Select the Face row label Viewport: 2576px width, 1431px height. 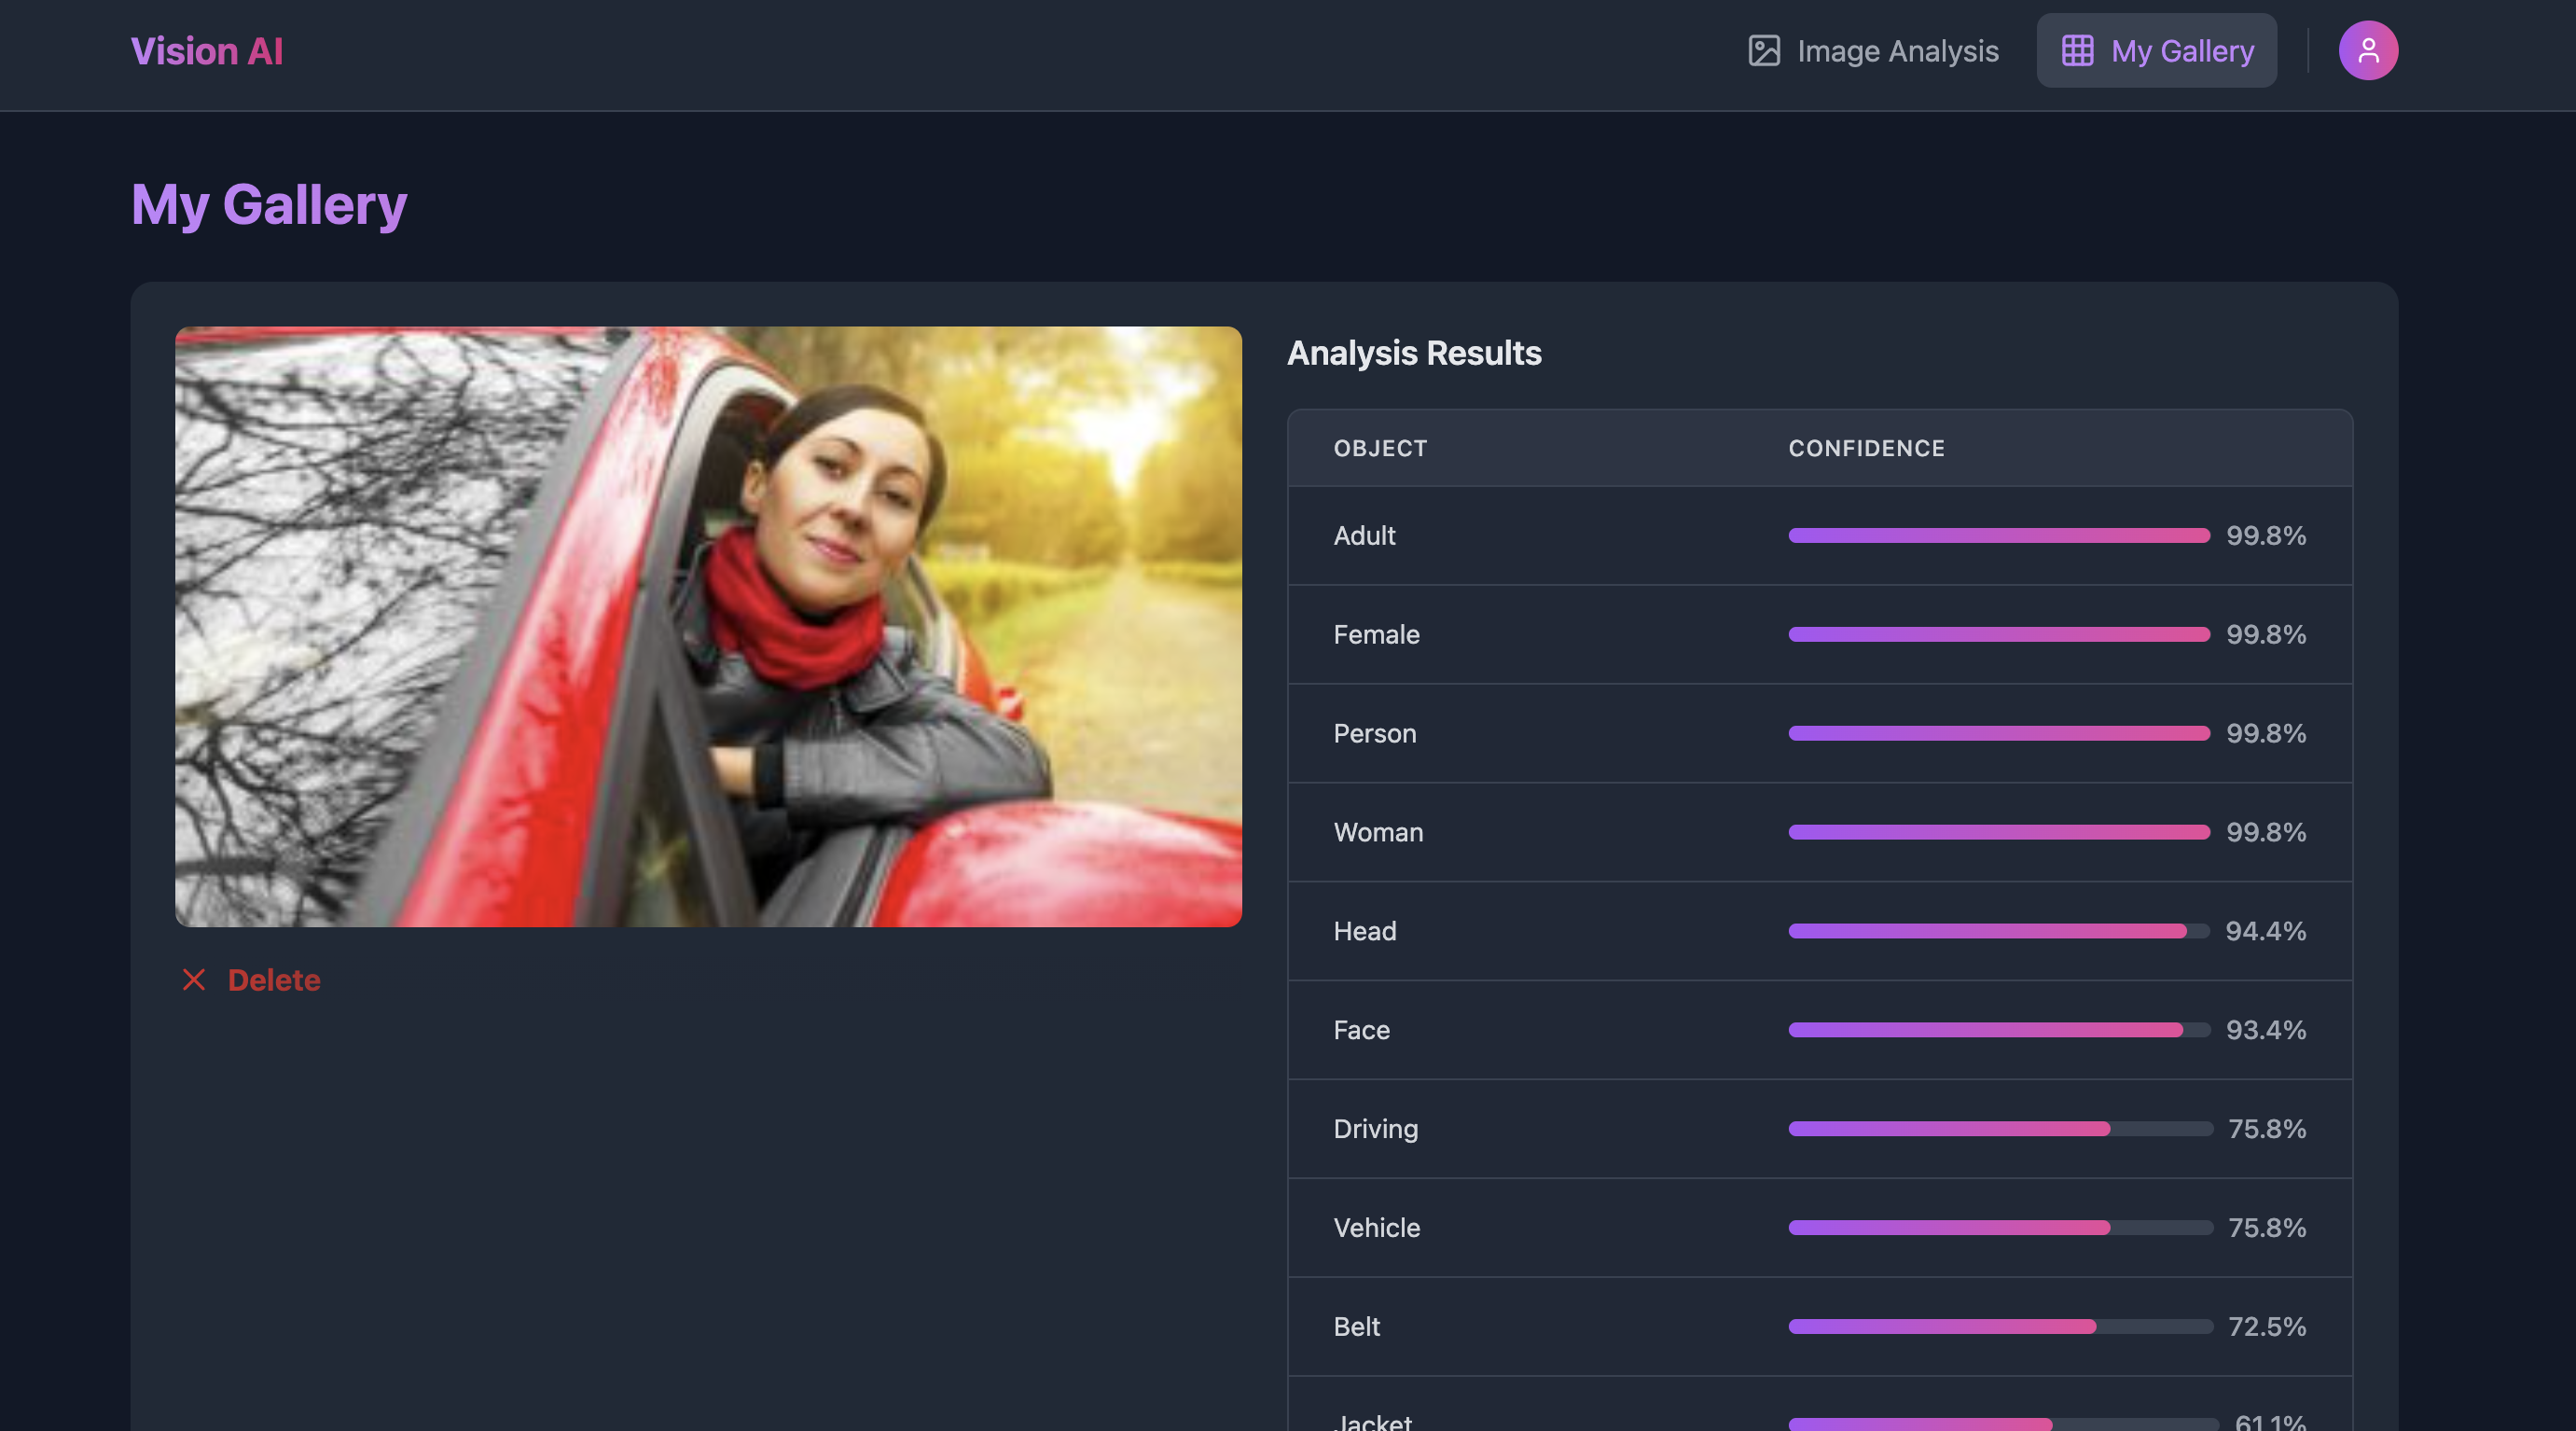pyautogui.click(x=1361, y=1030)
